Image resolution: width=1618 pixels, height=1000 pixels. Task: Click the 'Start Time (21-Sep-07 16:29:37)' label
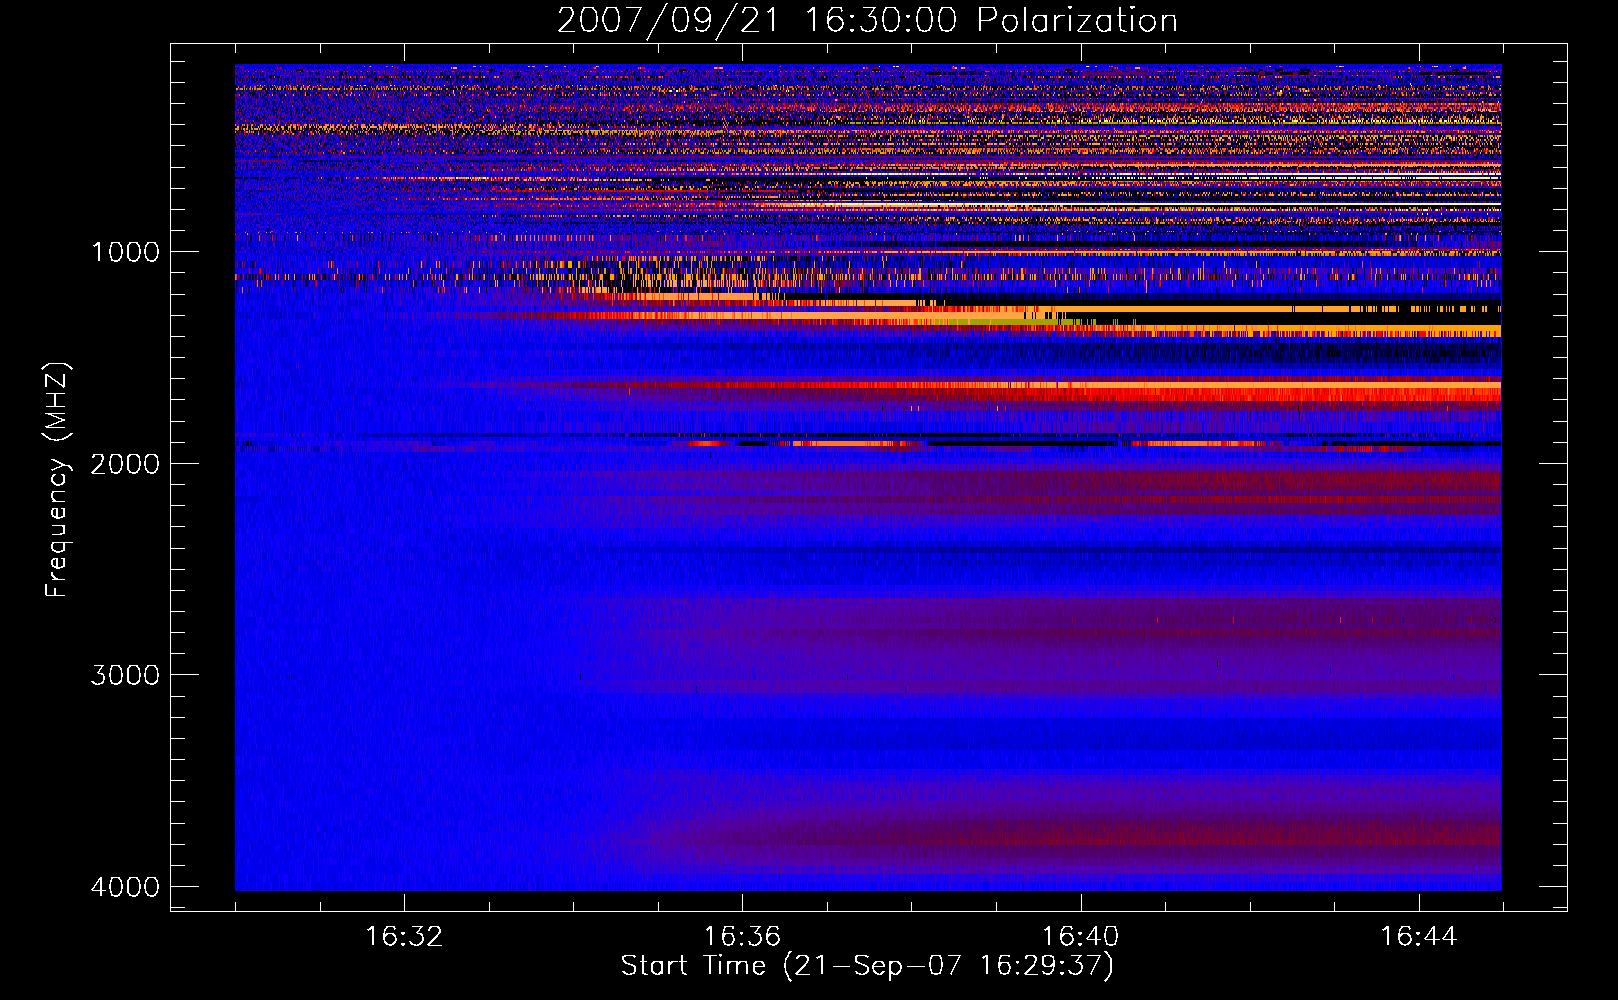(x=867, y=966)
